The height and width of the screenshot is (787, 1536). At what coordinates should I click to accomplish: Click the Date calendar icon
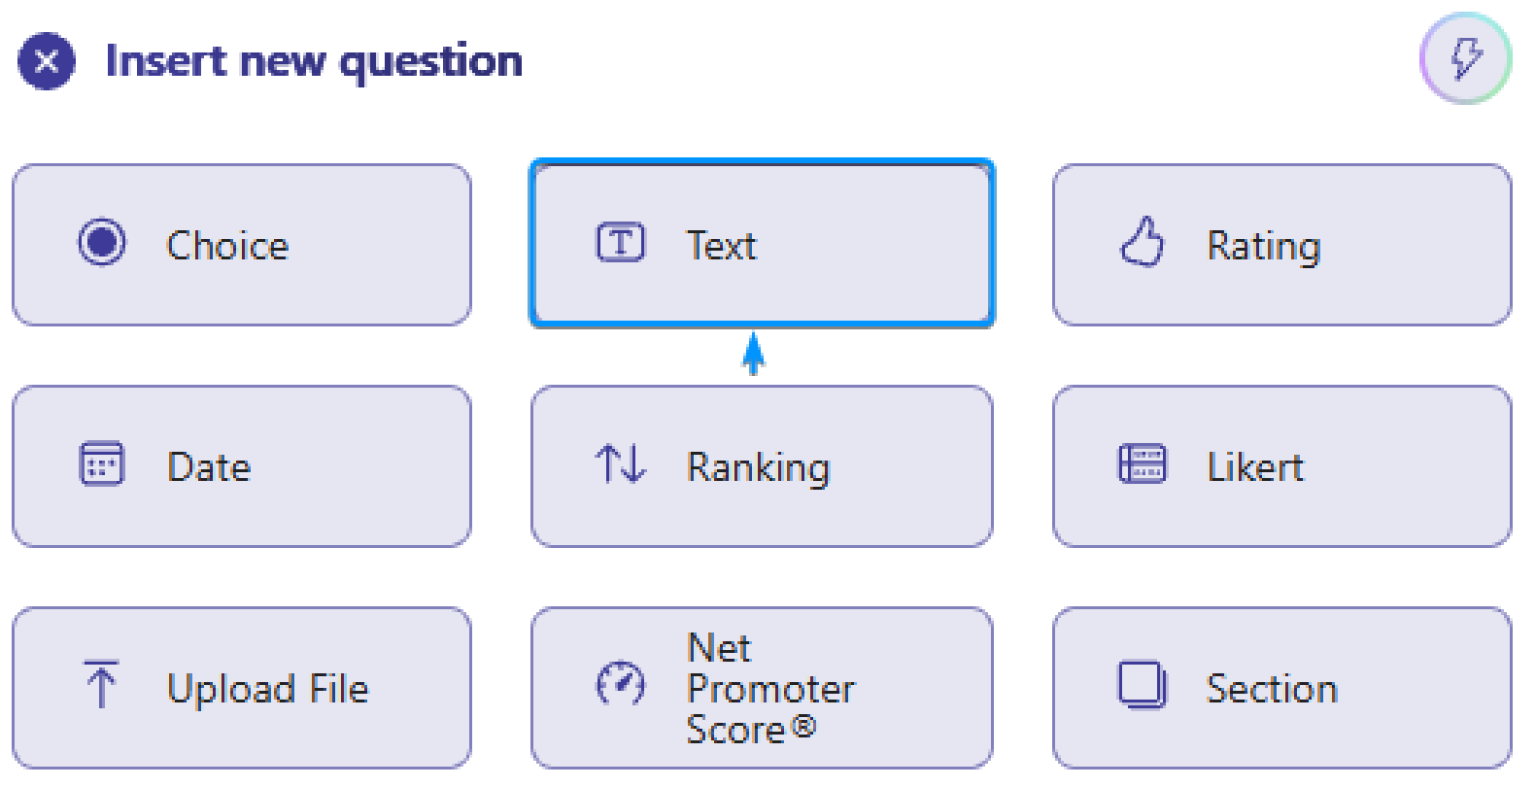tap(100, 464)
